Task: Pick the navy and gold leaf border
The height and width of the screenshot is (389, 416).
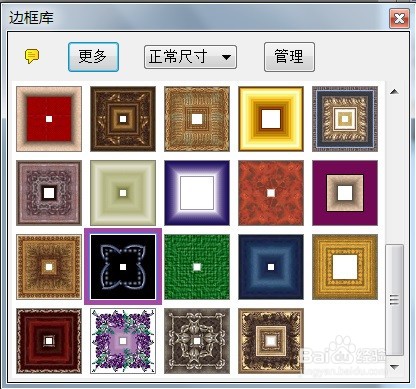Action: (345, 119)
